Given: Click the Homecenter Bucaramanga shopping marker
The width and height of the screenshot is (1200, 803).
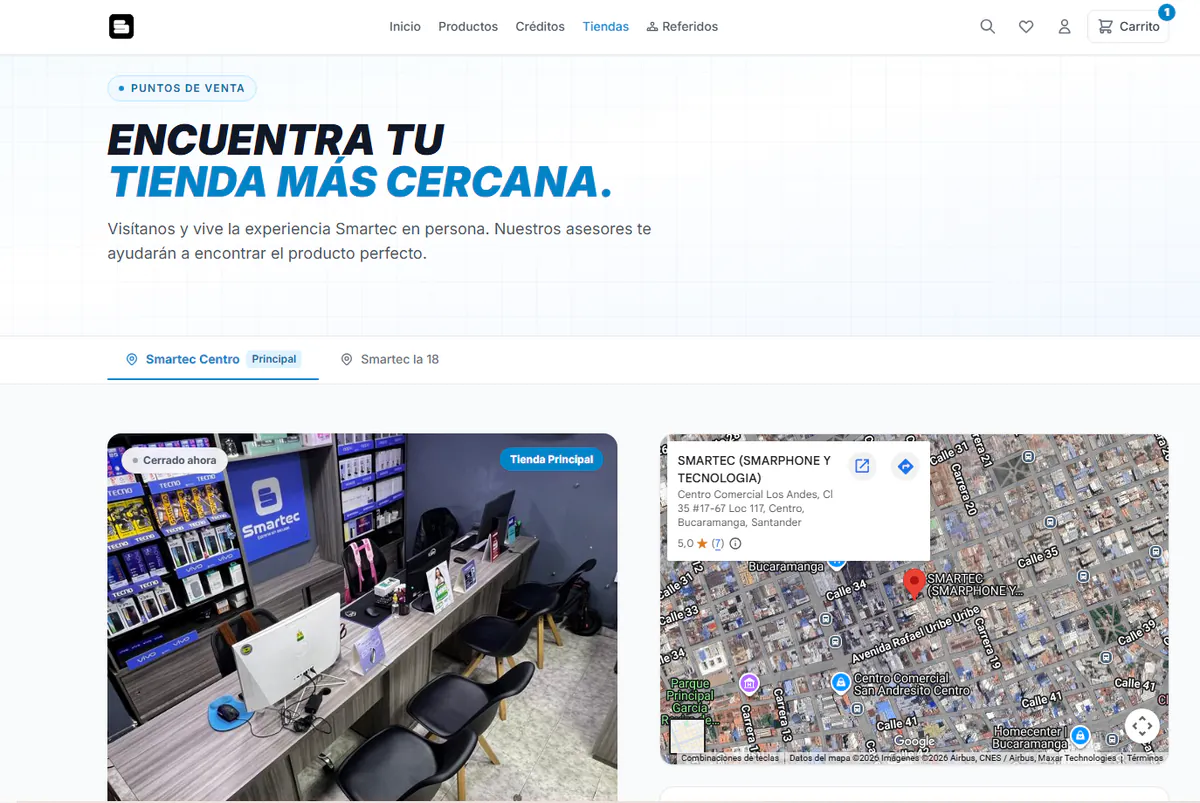Looking at the screenshot, I should click(1080, 736).
